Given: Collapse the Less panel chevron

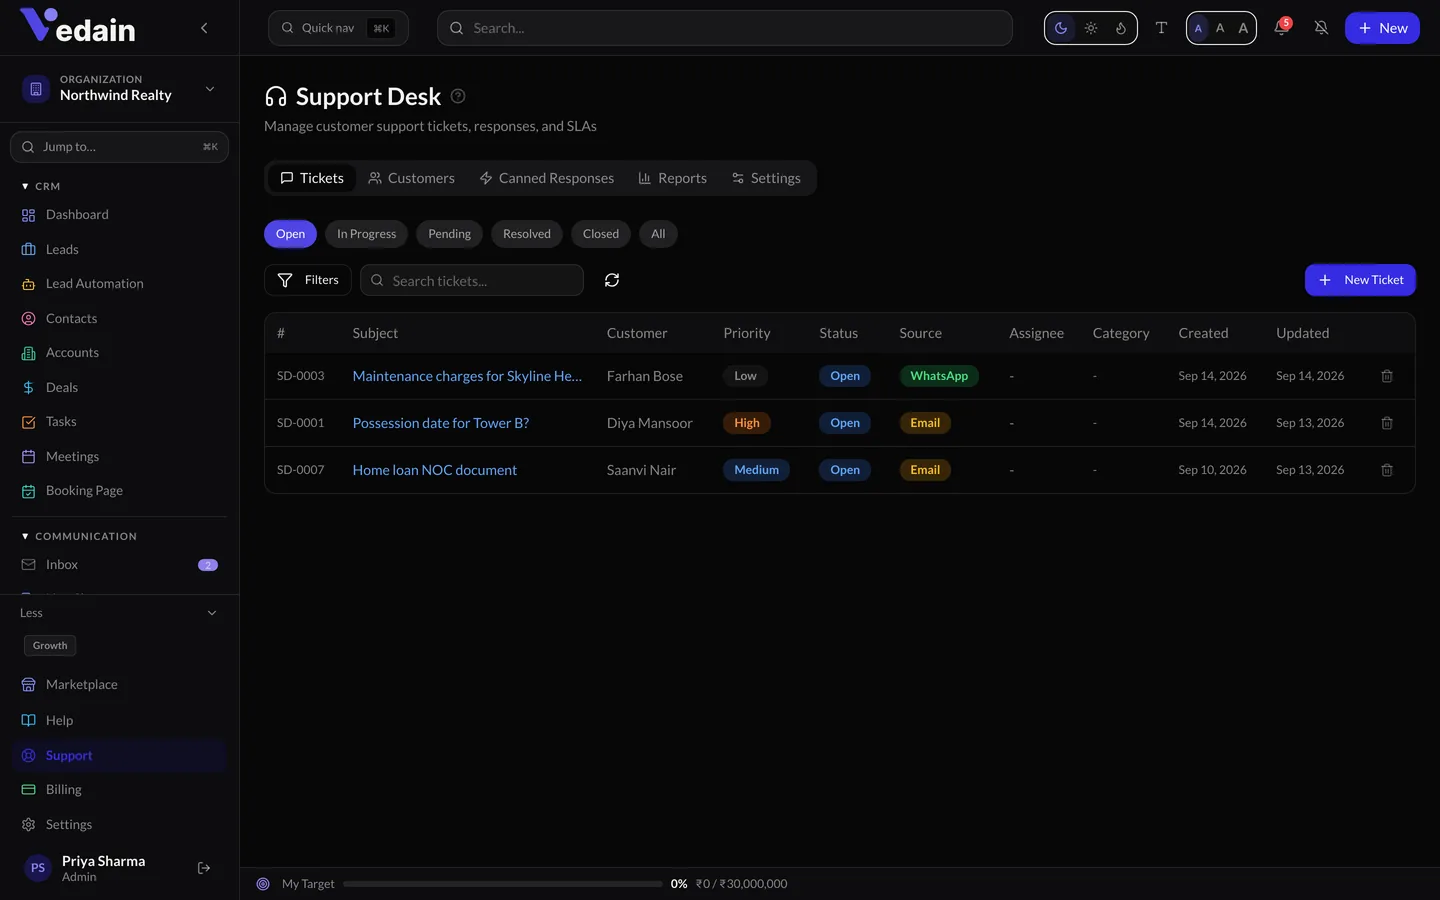Looking at the screenshot, I should [212, 613].
